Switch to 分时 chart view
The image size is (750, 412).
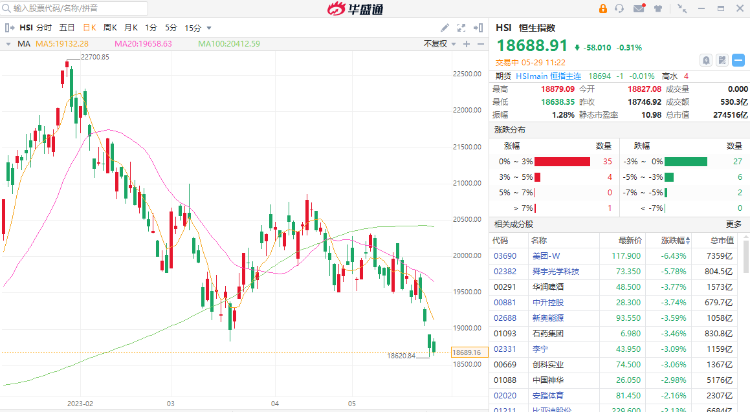44,28
